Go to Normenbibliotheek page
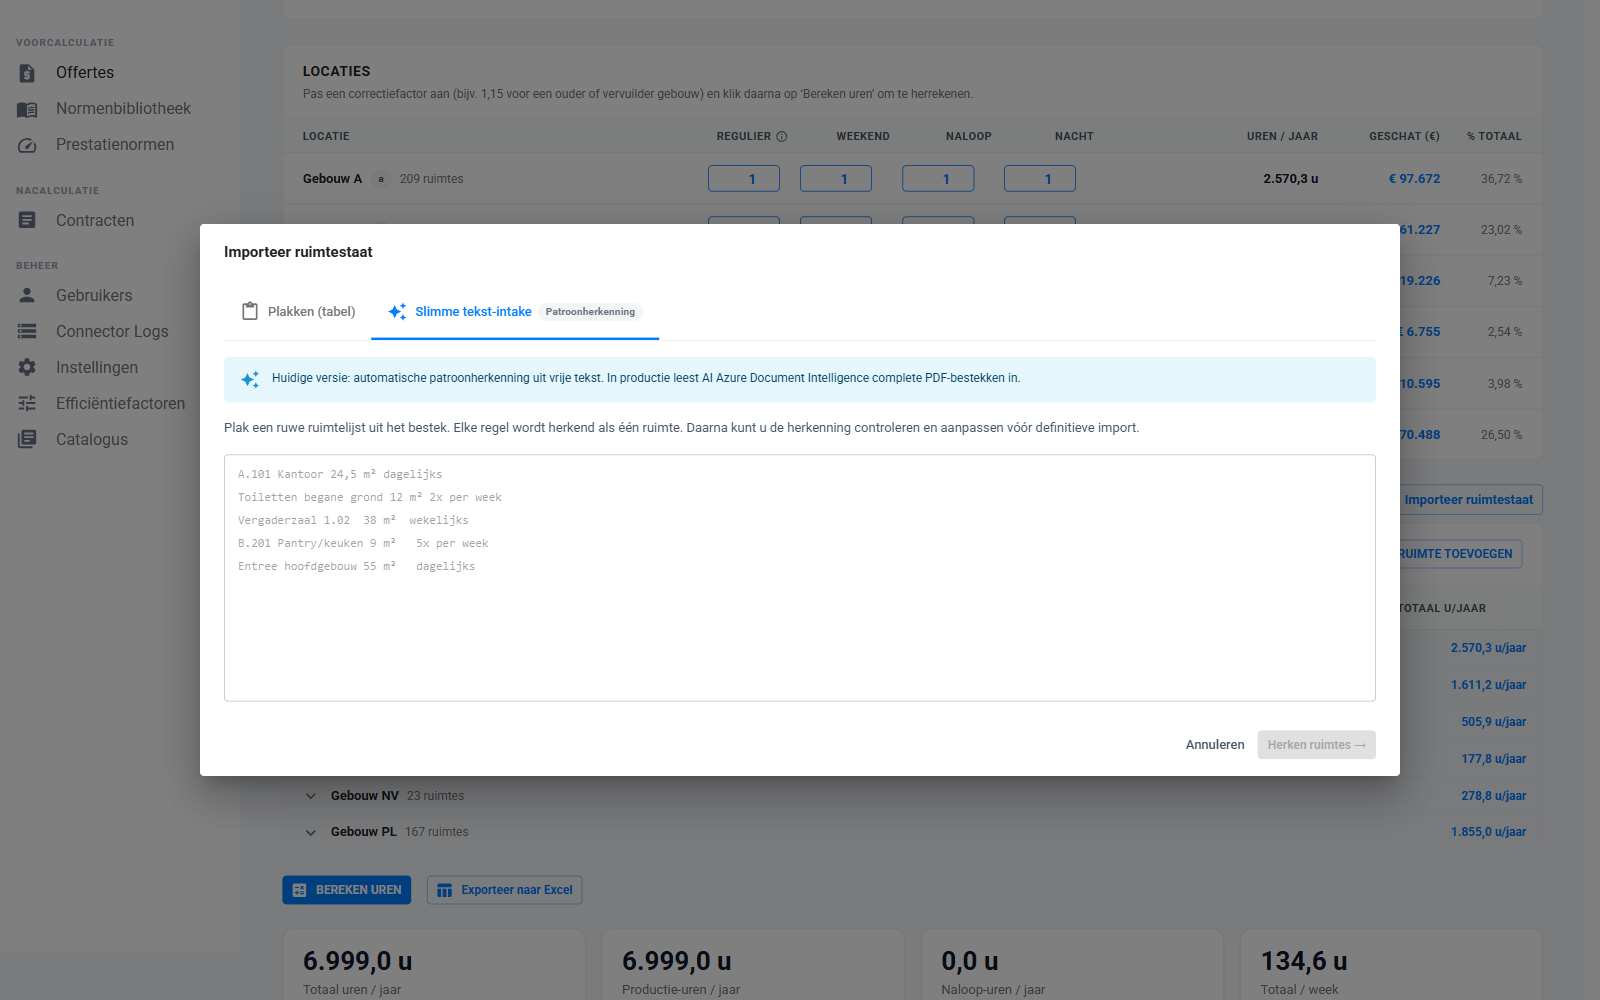Image resolution: width=1600 pixels, height=1000 pixels. tap(123, 109)
